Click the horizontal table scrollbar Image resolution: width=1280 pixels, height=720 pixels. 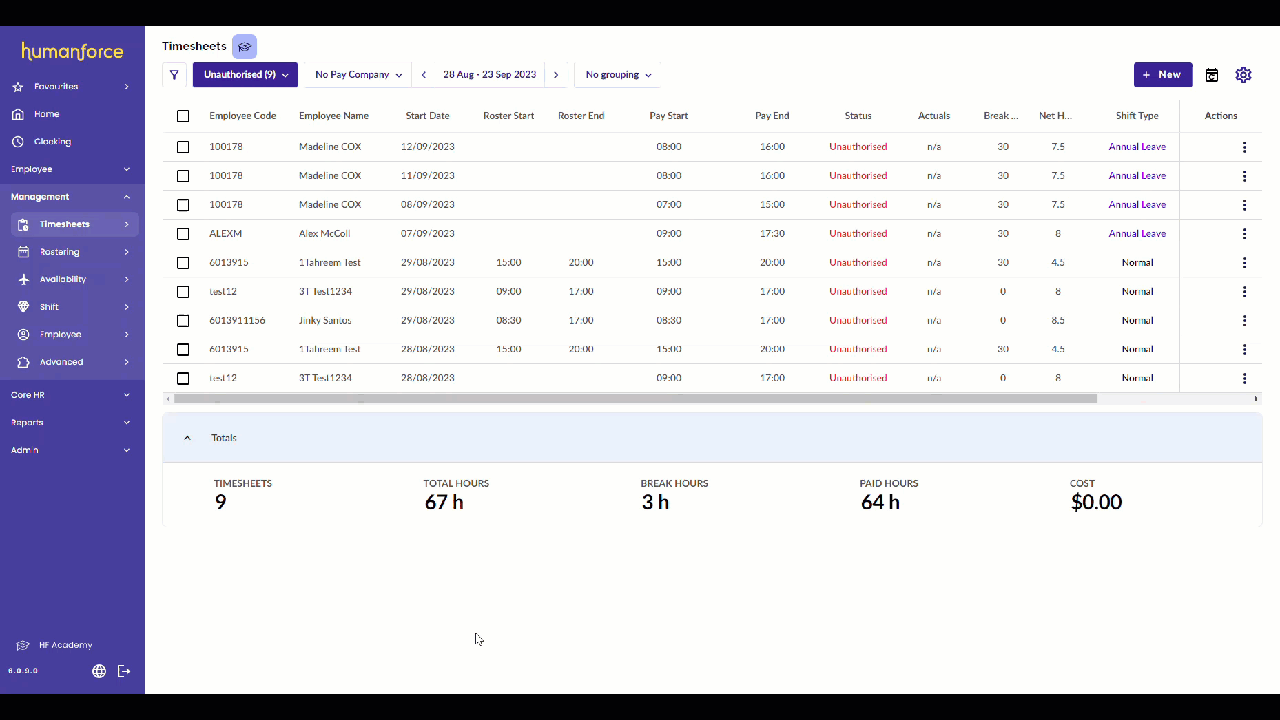click(x=635, y=398)
